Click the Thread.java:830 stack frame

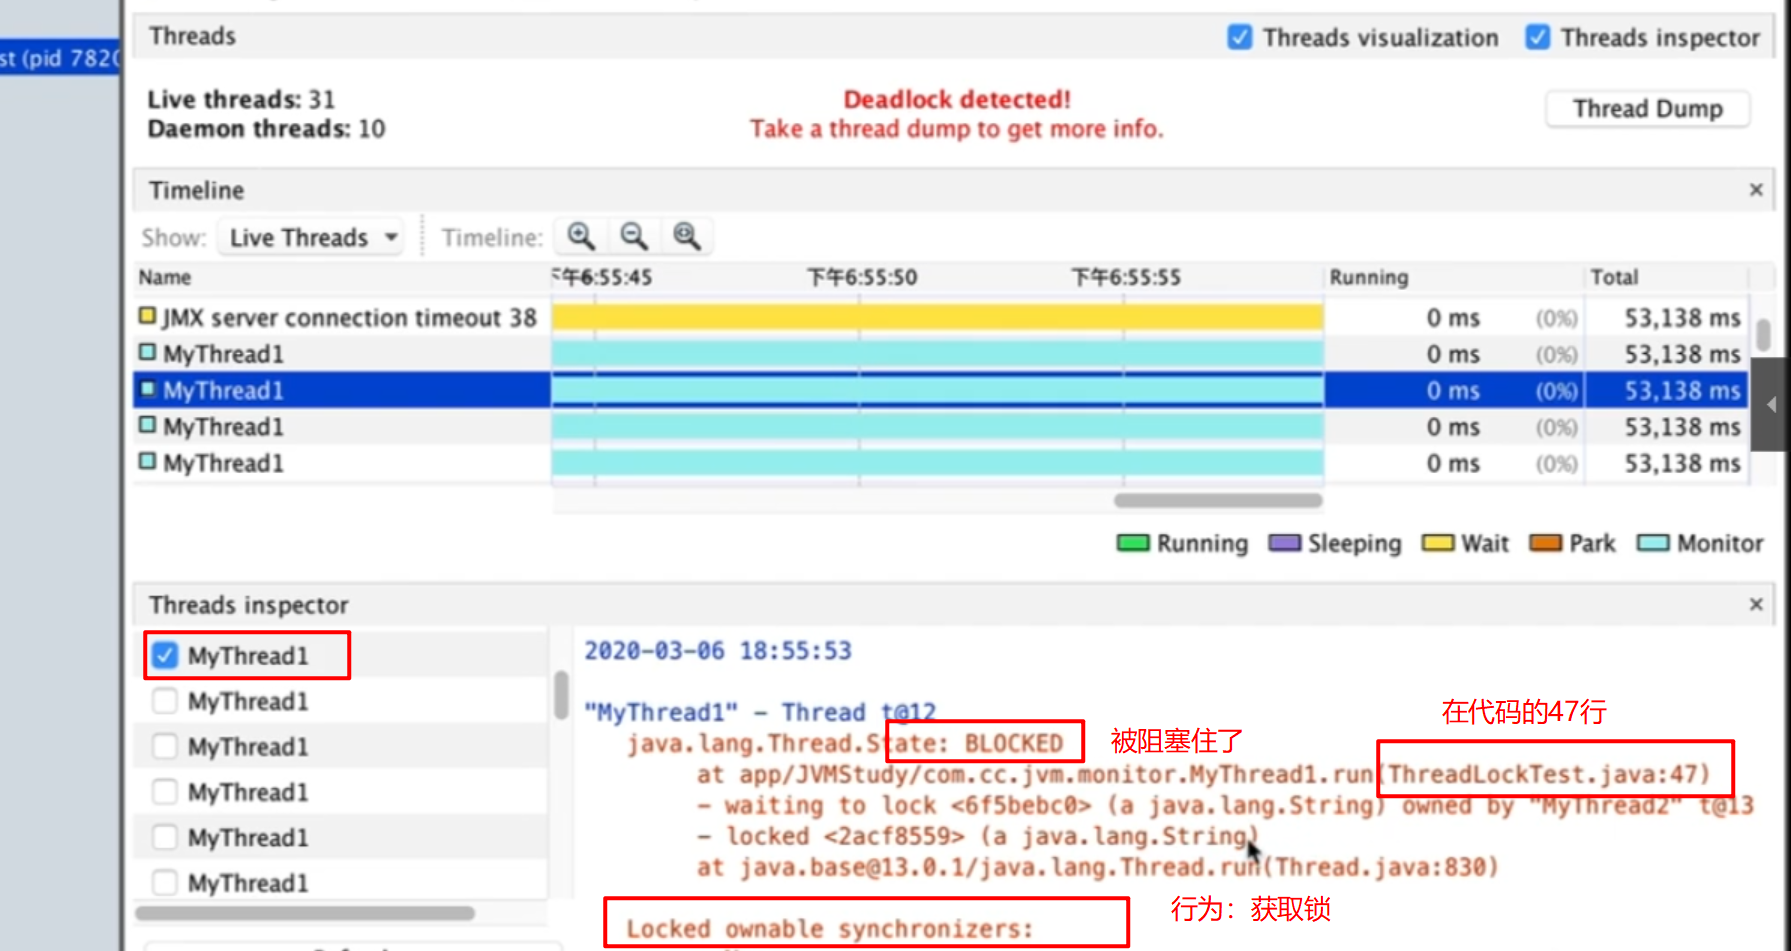1097,867
